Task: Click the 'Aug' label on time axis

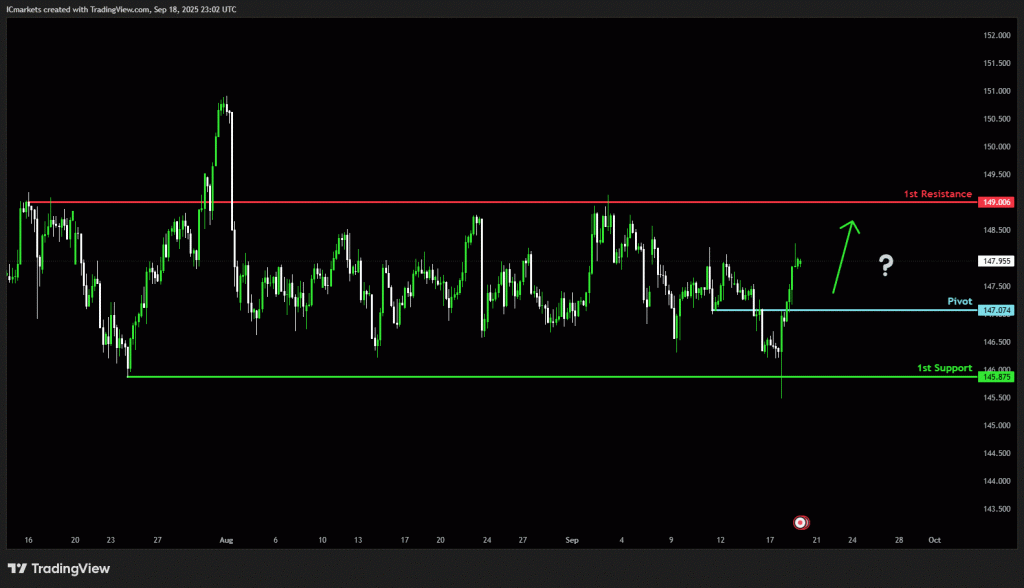Action: [226, 540]
